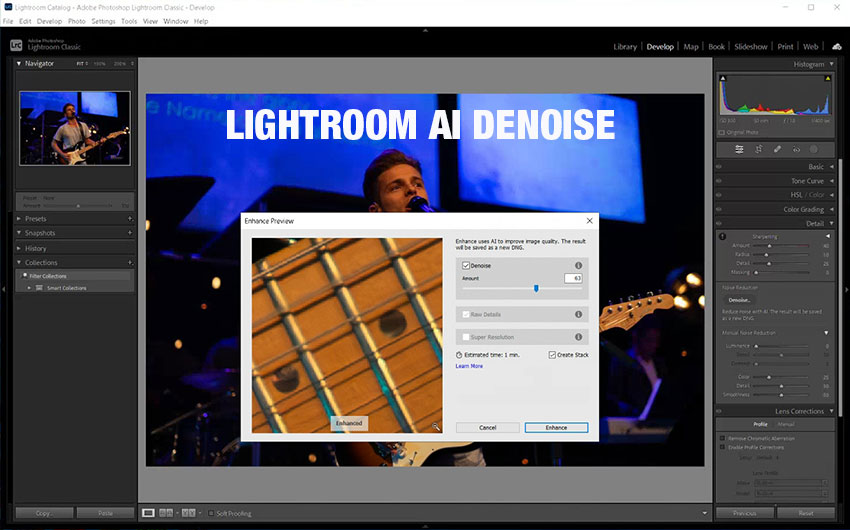Select the Red Eye correction icon
Image resolution: width=850 pixels, height=530 pixels.
coord(796,150)
